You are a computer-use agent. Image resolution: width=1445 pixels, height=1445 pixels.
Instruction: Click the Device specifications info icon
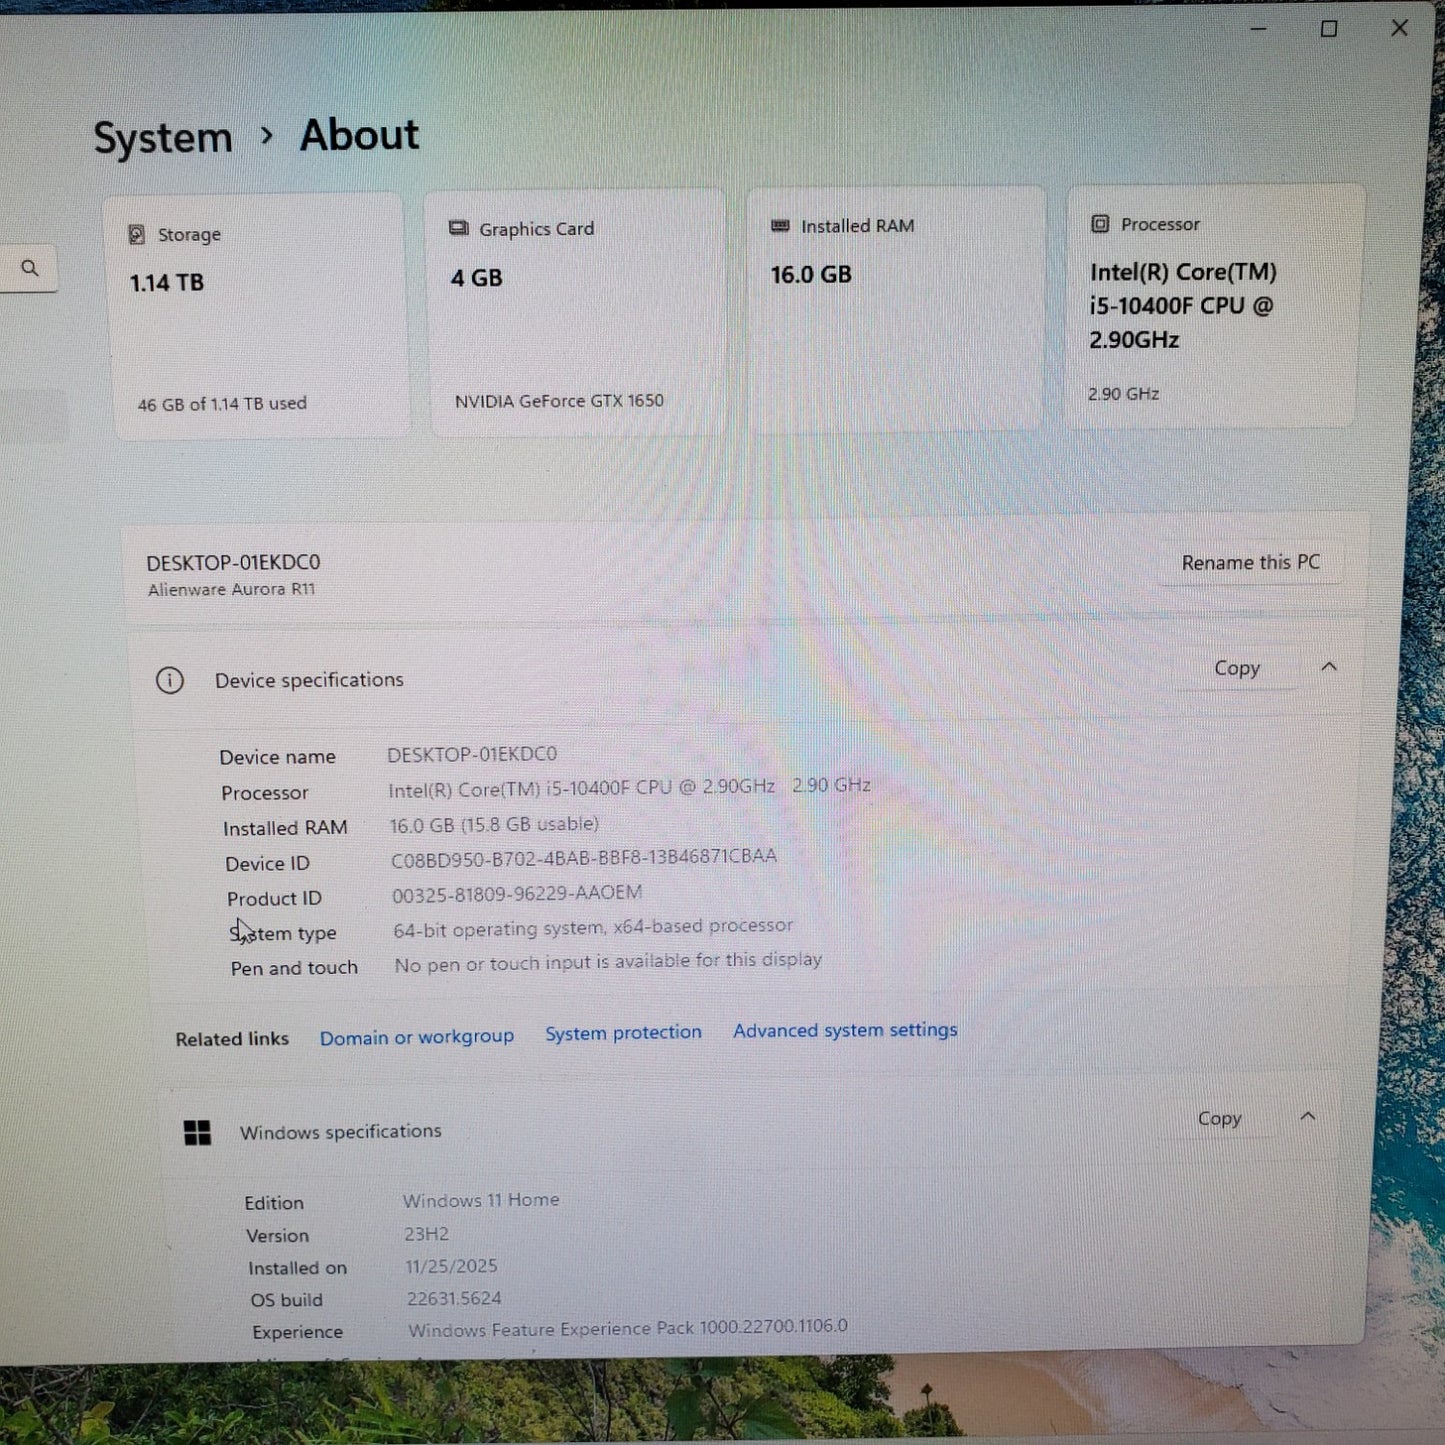[170, 681]
